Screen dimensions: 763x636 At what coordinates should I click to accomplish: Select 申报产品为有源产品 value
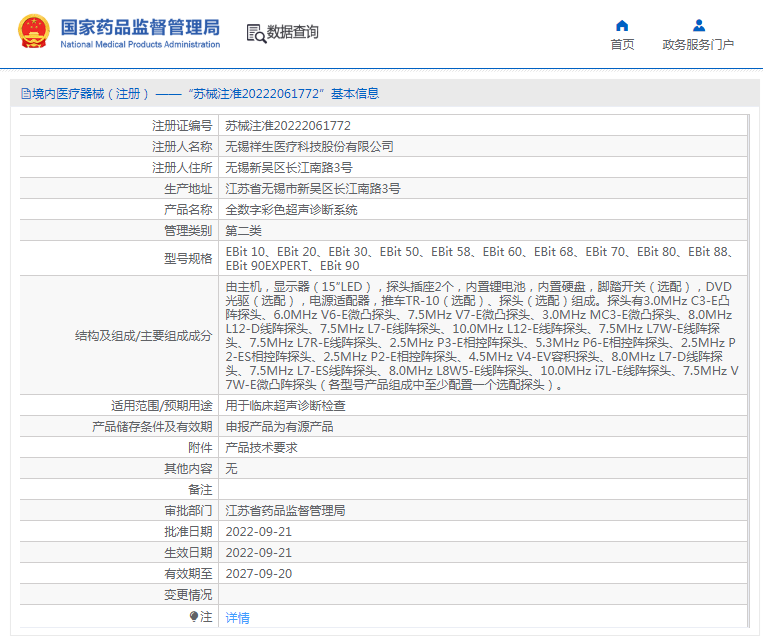(279, 427)
